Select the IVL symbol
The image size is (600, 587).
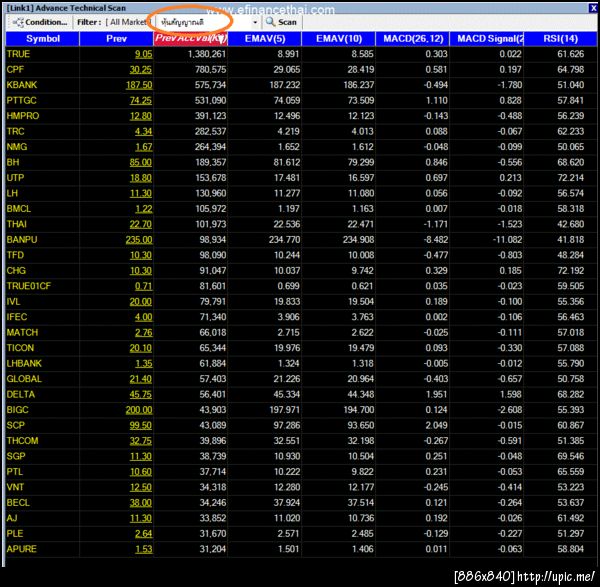click(13, 302)
